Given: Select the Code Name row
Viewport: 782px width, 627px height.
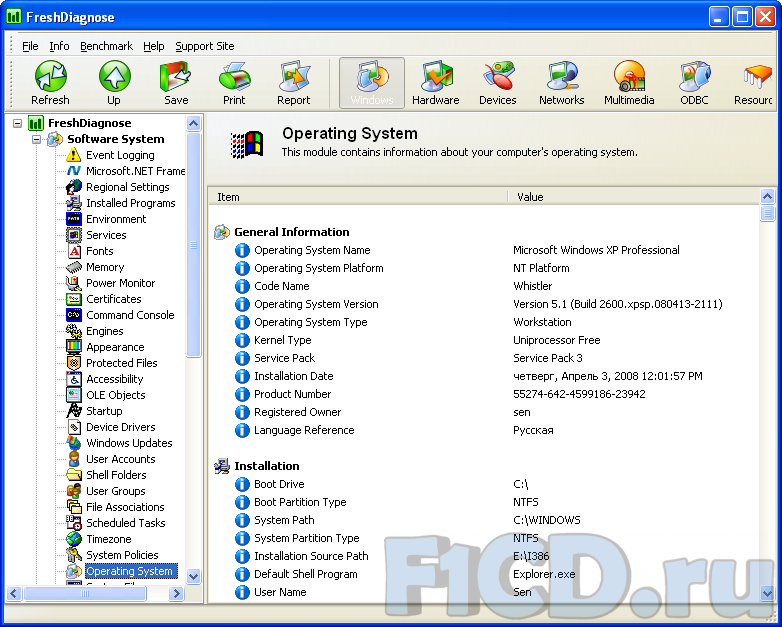Looking at the screenshot, I should pyautogui.click(x=484, y=286).
